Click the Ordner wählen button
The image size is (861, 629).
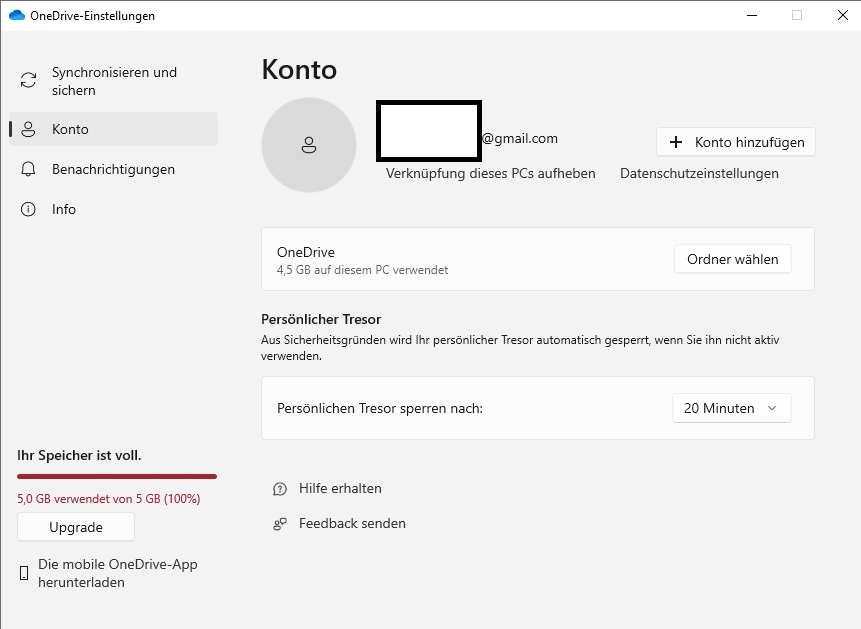[733, 259]
